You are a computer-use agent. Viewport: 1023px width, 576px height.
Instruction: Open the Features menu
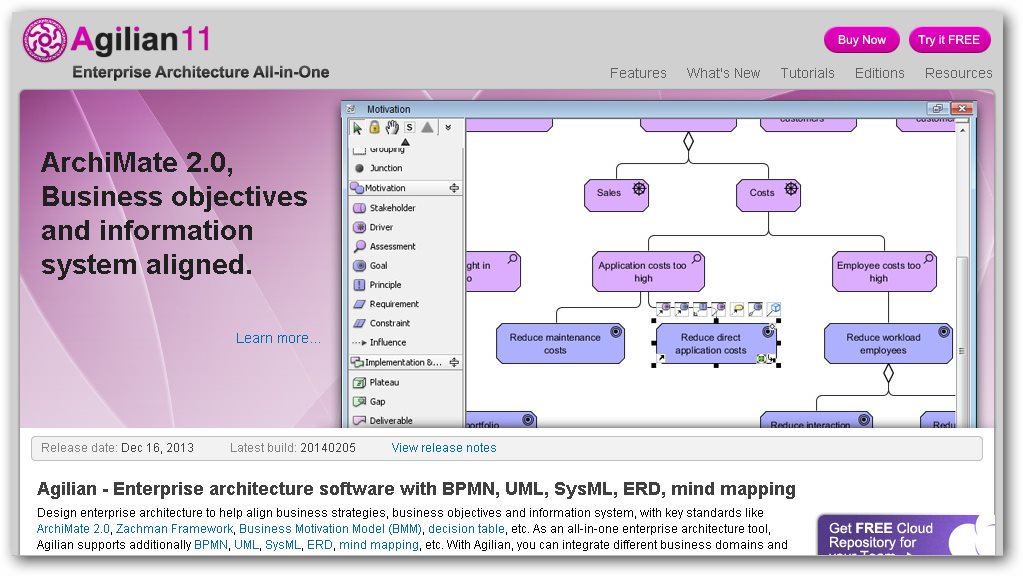[638, 73]
